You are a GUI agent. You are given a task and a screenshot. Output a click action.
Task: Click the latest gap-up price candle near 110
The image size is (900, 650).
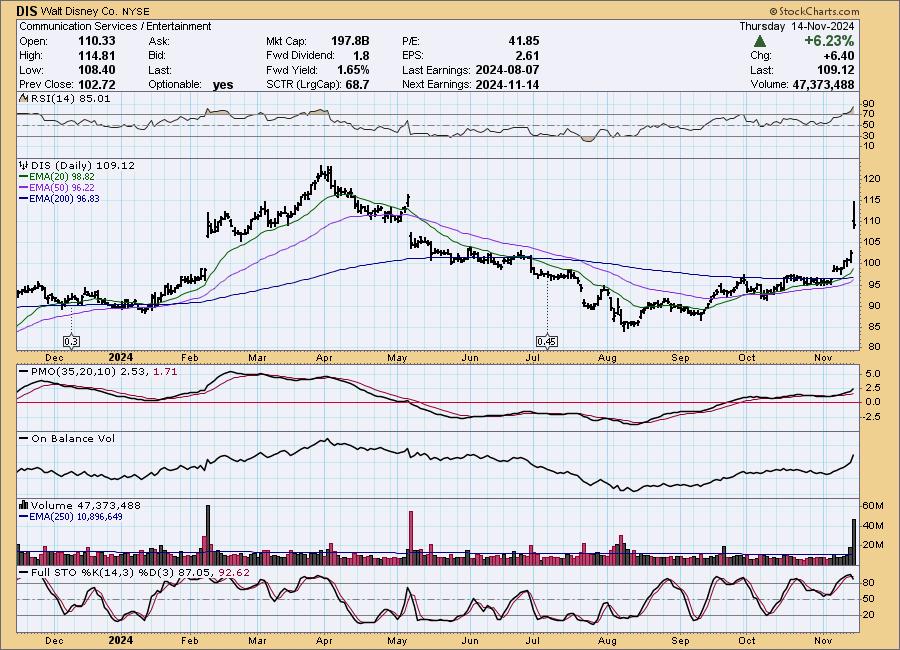[855, 215]
